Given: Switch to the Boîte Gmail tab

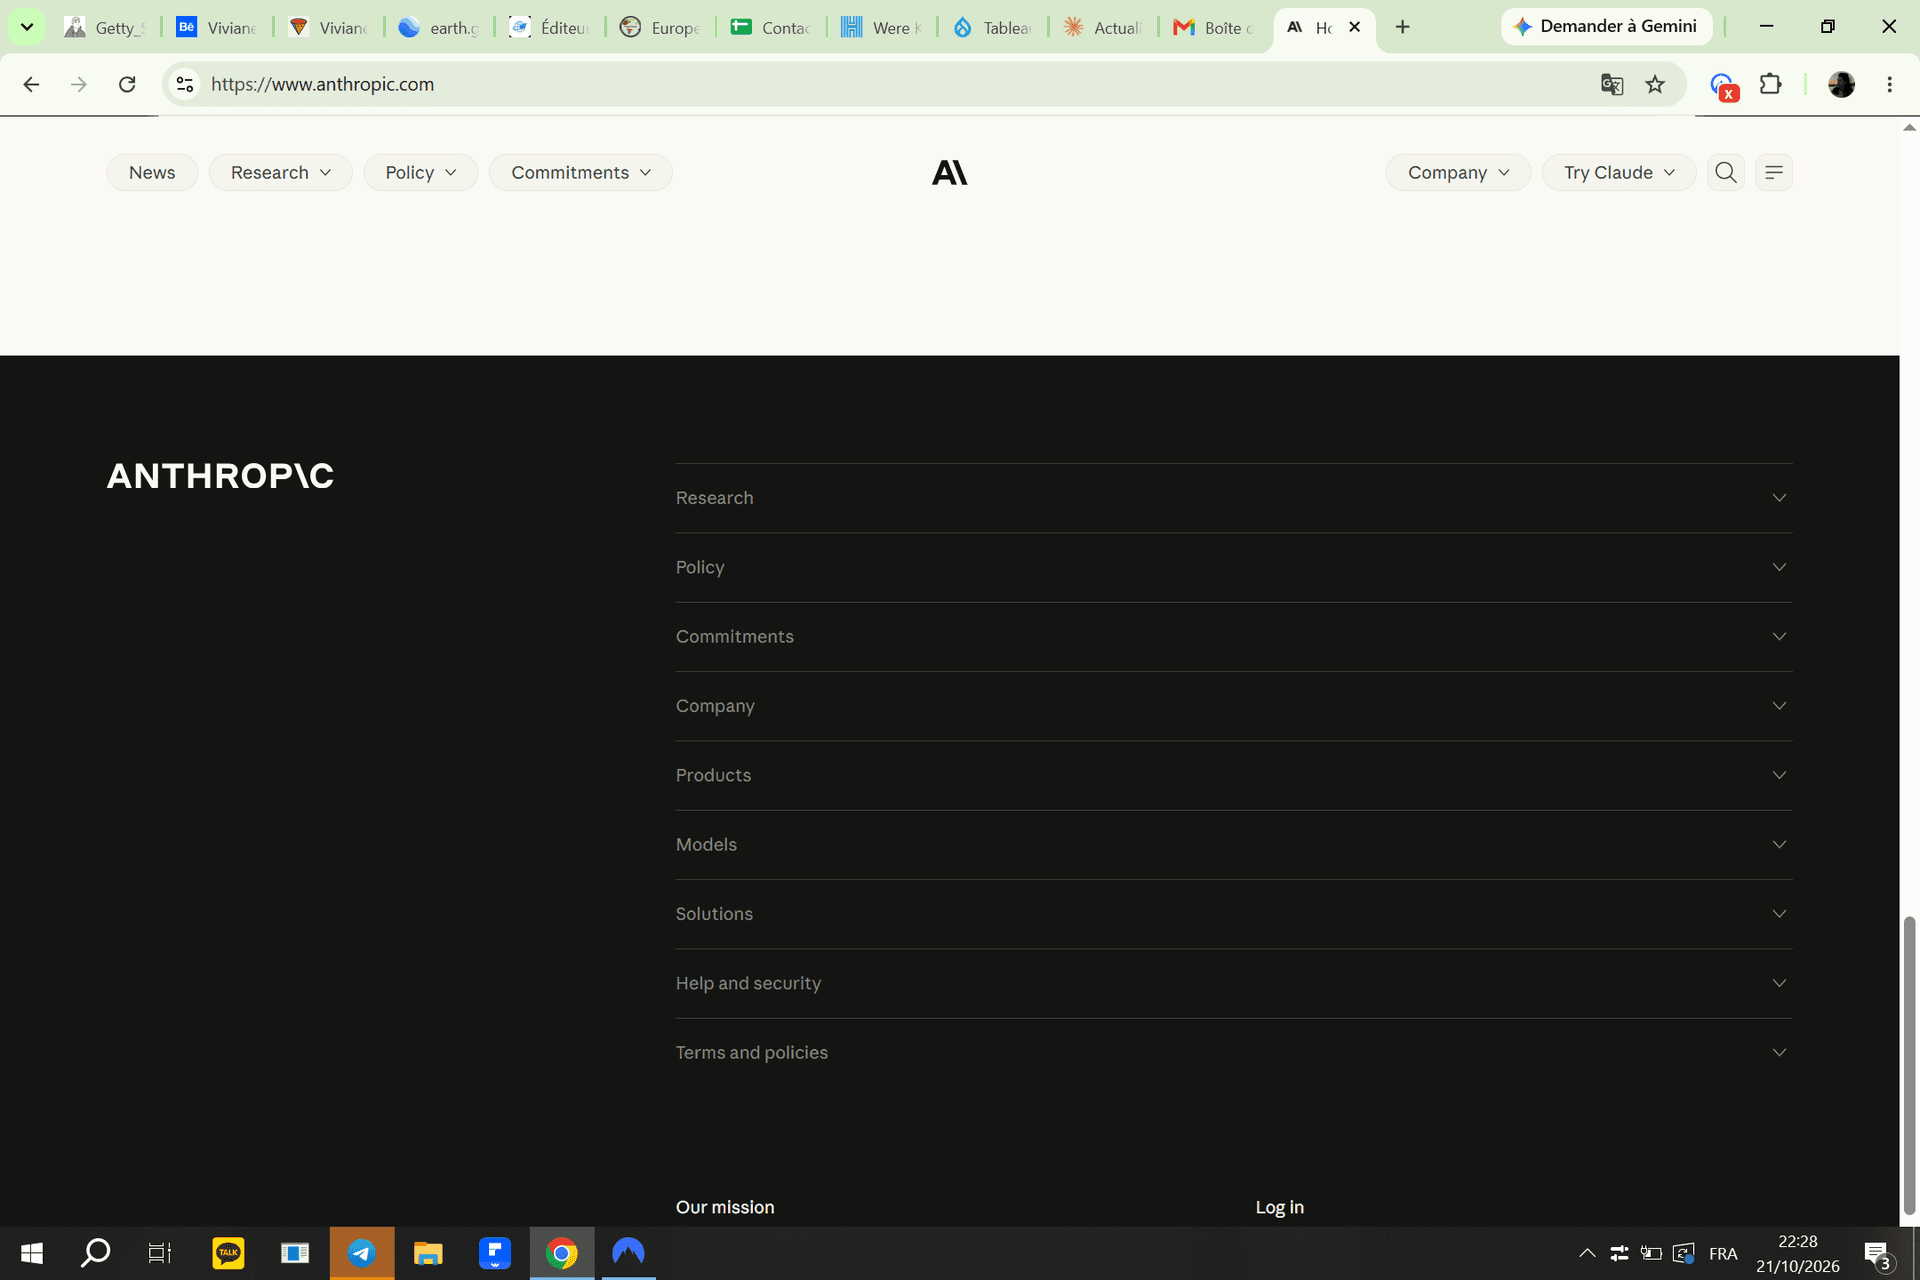Looking at the screenshot, I should coord(1214,27).
